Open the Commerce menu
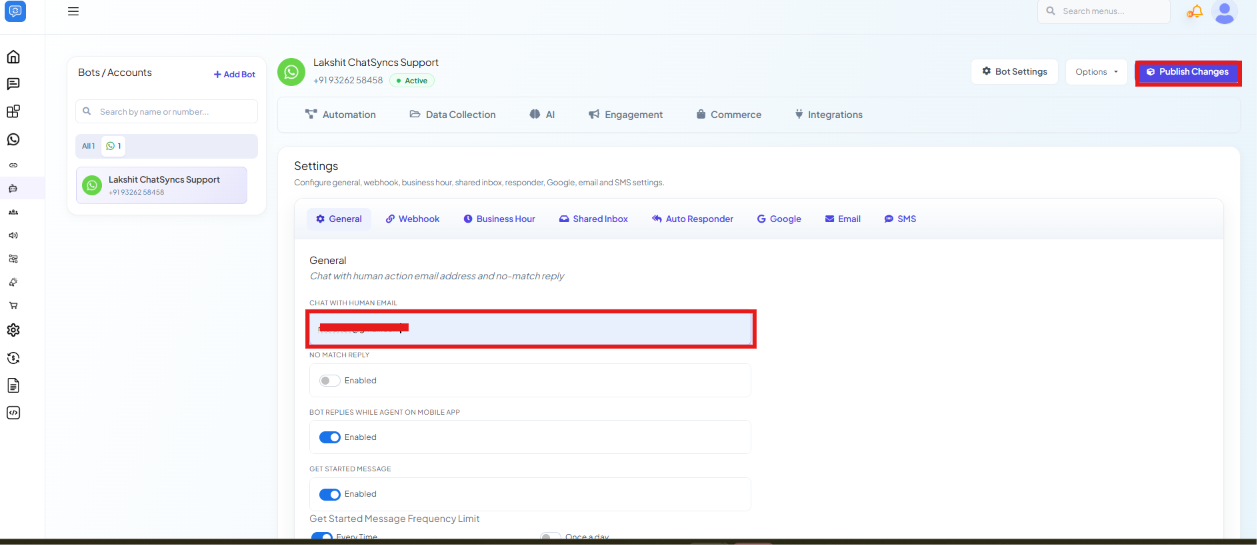 click(x=729, y=115)
